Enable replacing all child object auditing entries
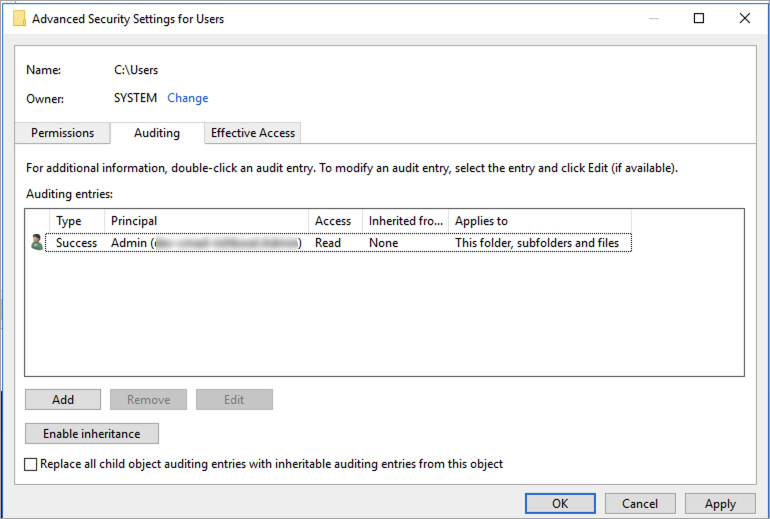The width and height of the screenshot is (770, 519). 31,464
